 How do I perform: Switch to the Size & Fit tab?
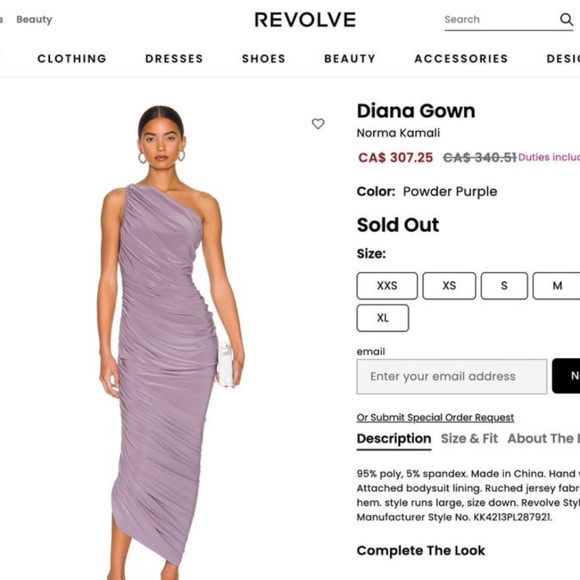click(x=469, y=438)
